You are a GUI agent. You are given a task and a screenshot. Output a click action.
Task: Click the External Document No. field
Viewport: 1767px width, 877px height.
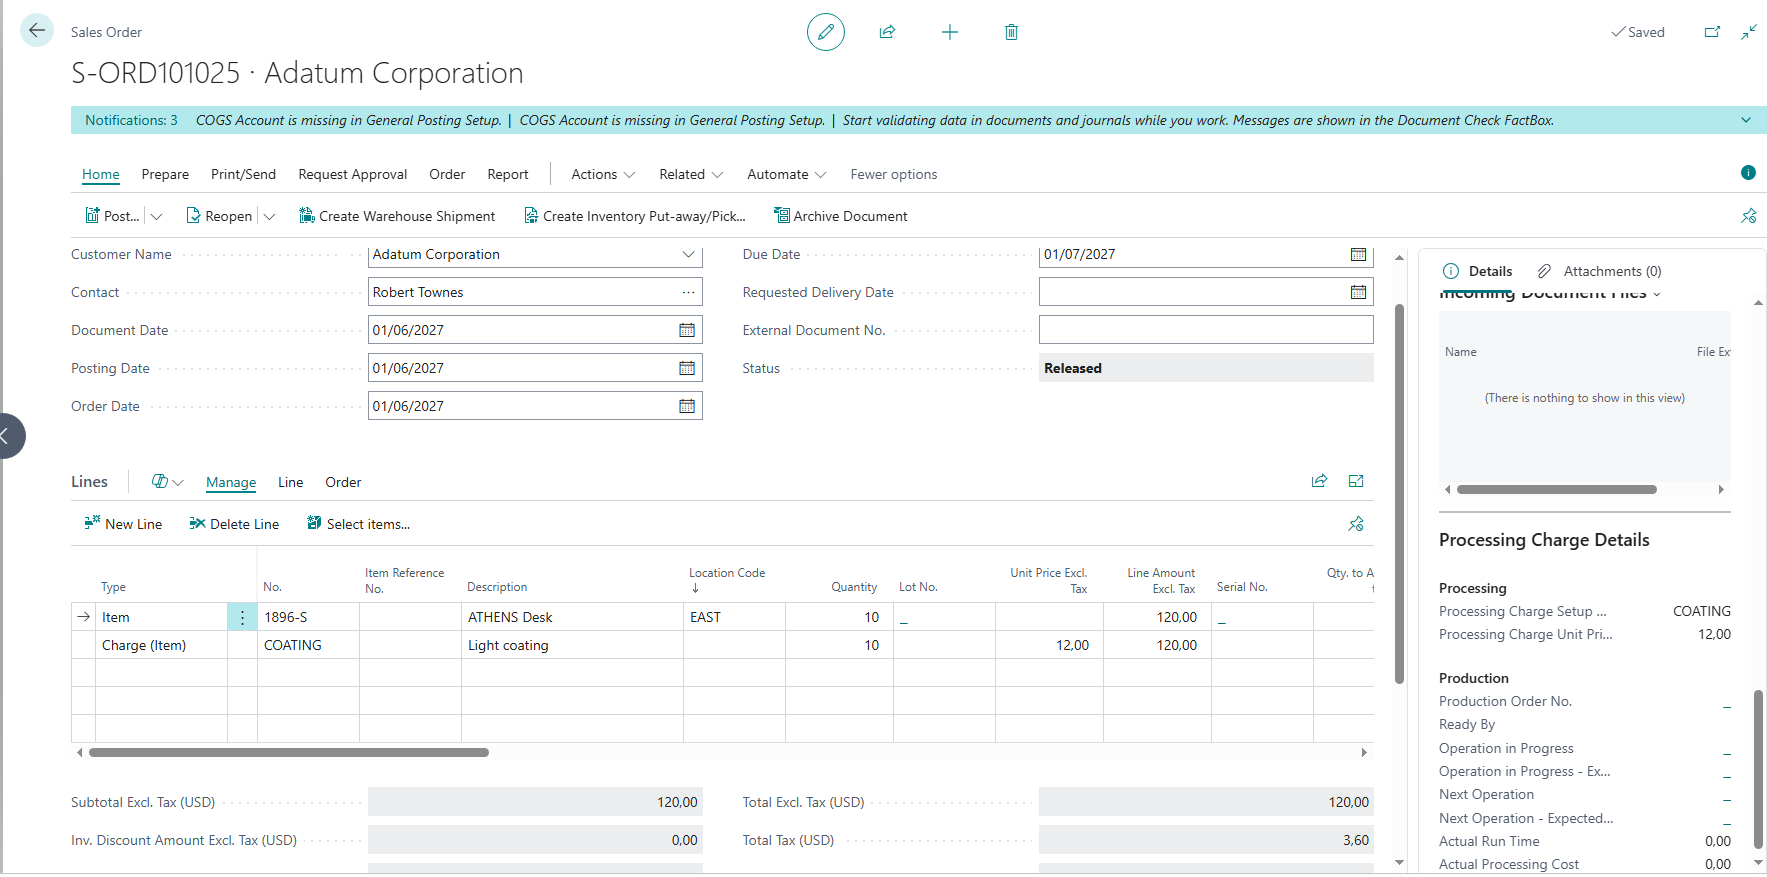point(1206,330)
